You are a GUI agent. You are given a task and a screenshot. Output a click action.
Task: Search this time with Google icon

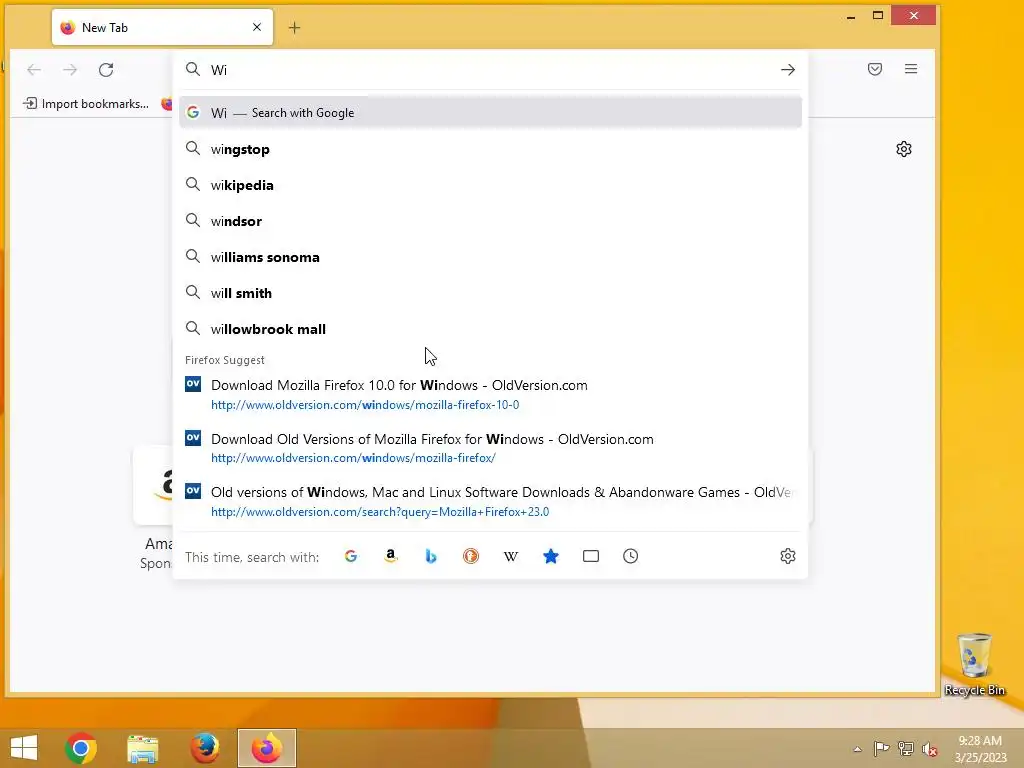(x=351, y=556)
